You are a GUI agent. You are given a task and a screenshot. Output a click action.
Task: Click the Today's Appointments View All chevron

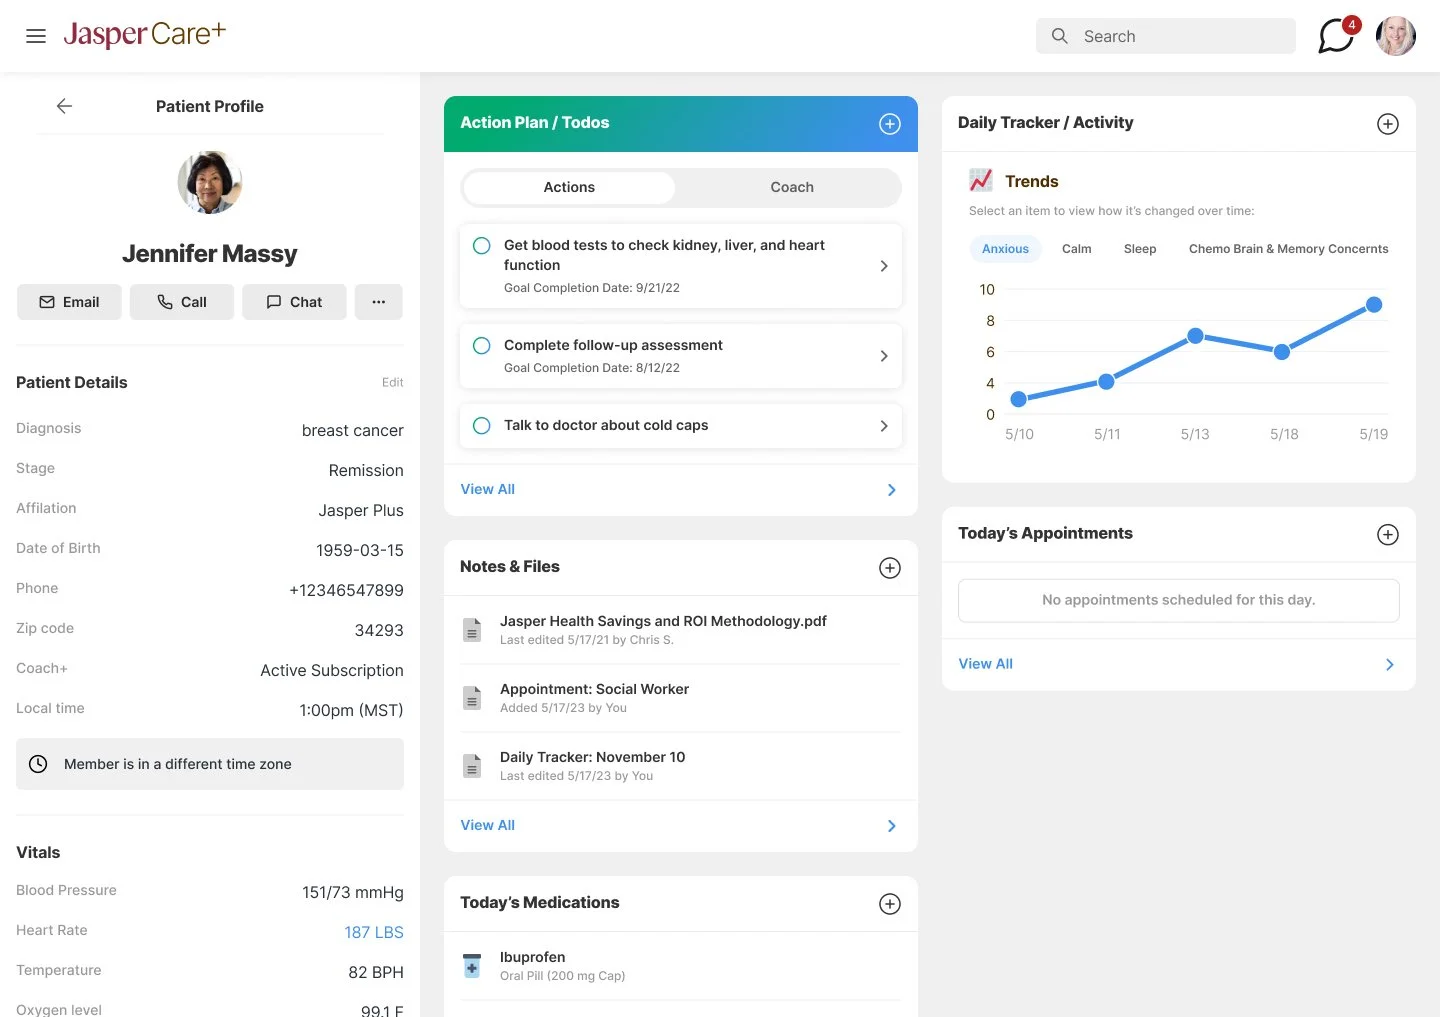click(1390, 665)
